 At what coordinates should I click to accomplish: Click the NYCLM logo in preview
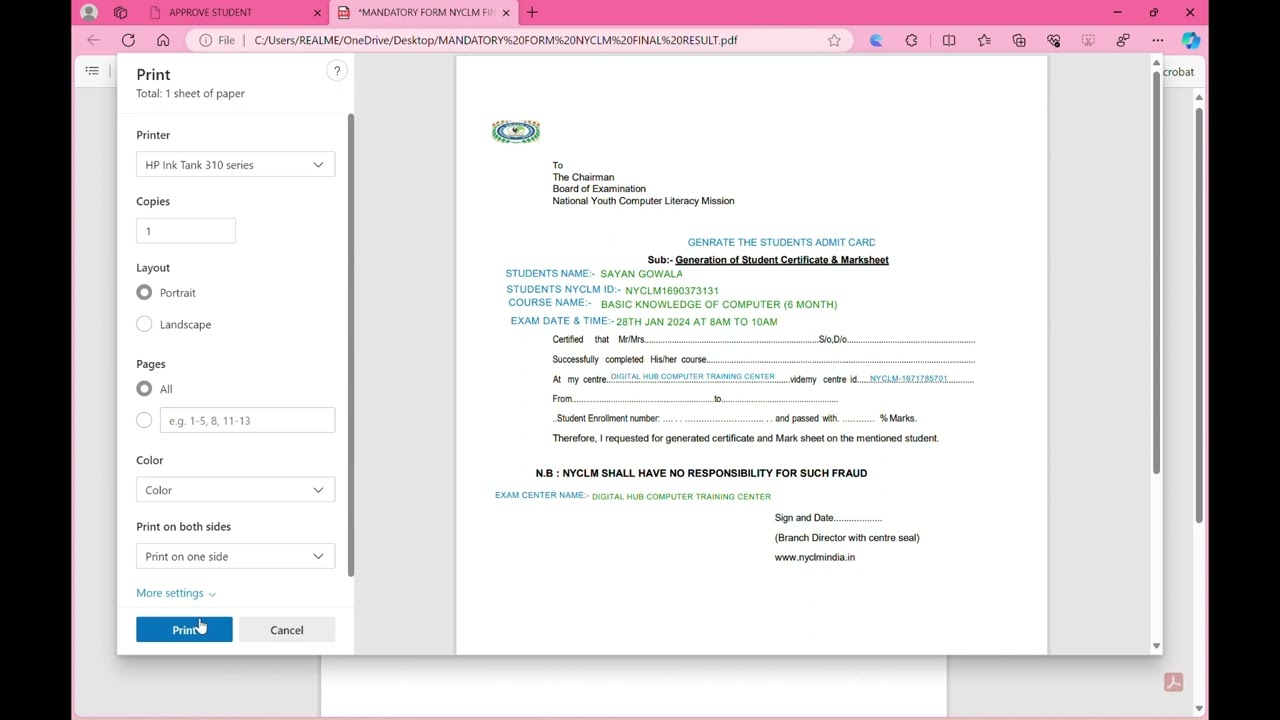516,131
